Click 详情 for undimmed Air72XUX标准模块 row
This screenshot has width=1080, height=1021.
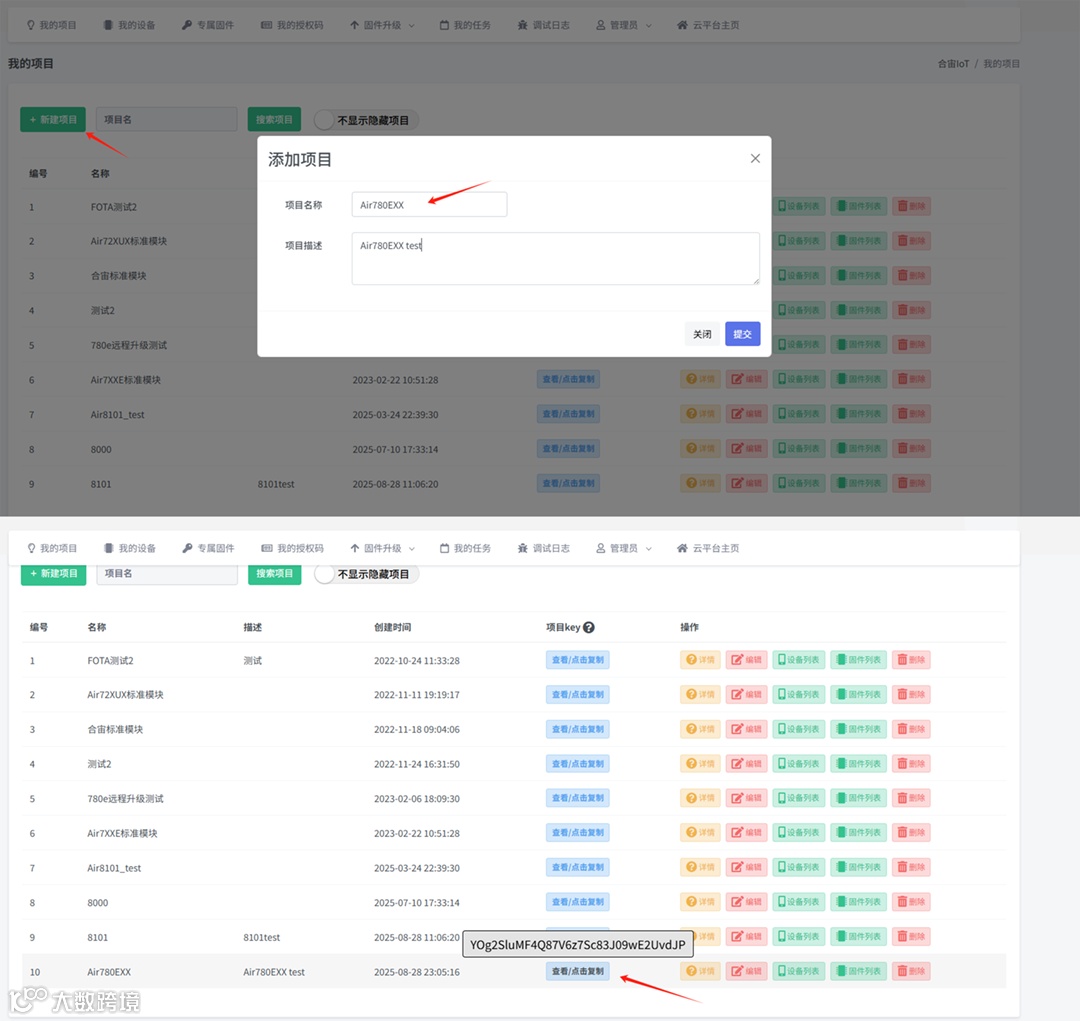click(x=700, y=694)
